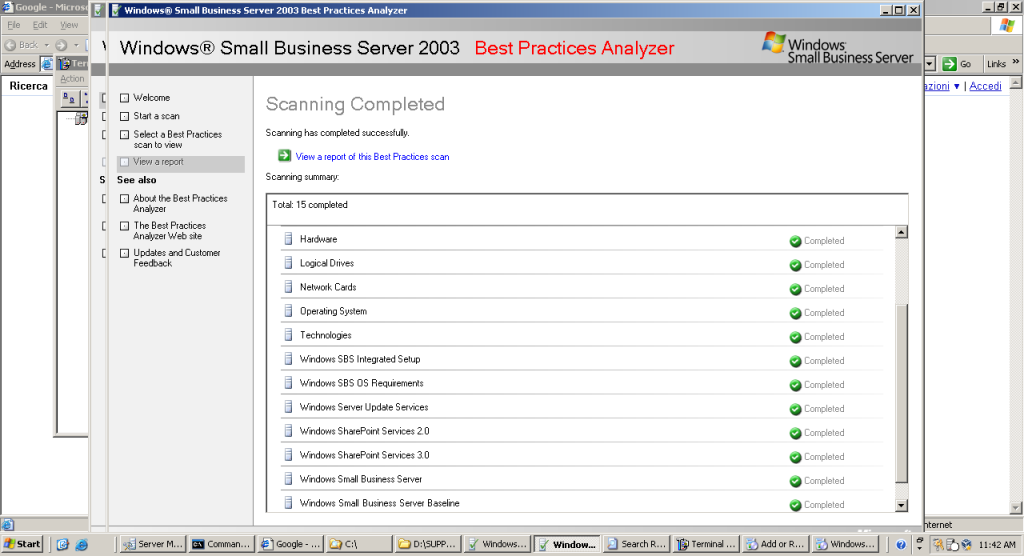Switch to the Comman... taskbar button

click(x=221, y=544)
